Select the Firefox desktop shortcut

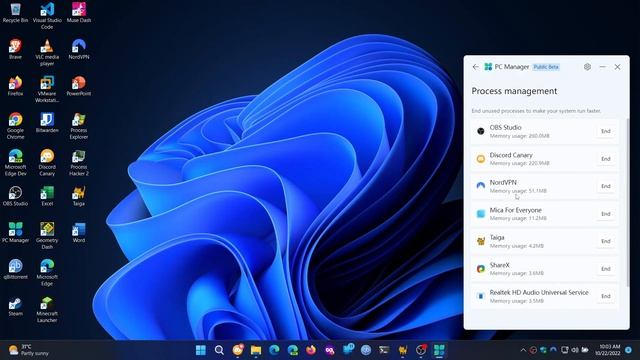[x=16, y=86]
